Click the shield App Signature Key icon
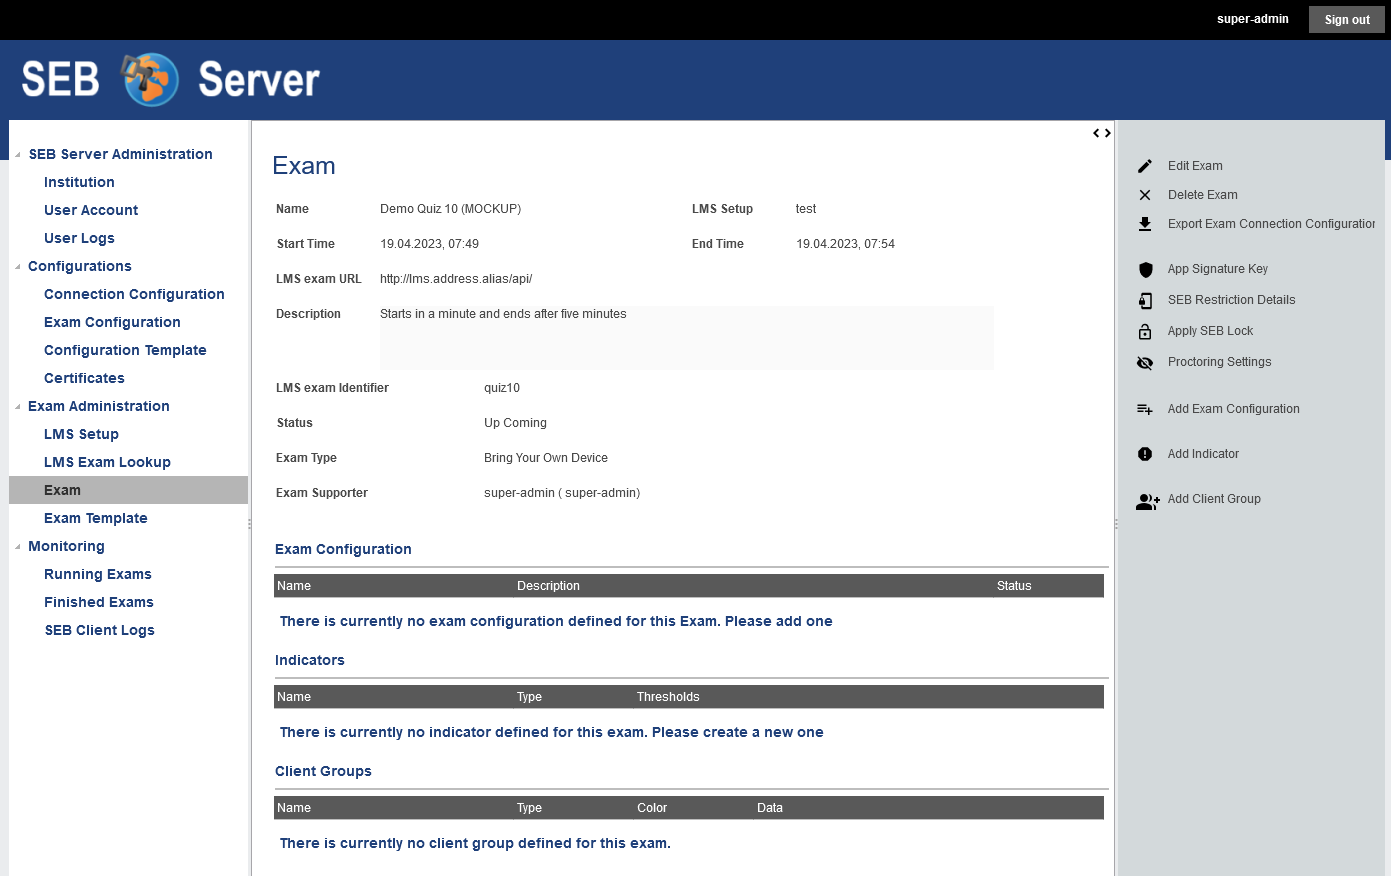The height and width of the screenshot is (876, 1391). click(1145, 269)
